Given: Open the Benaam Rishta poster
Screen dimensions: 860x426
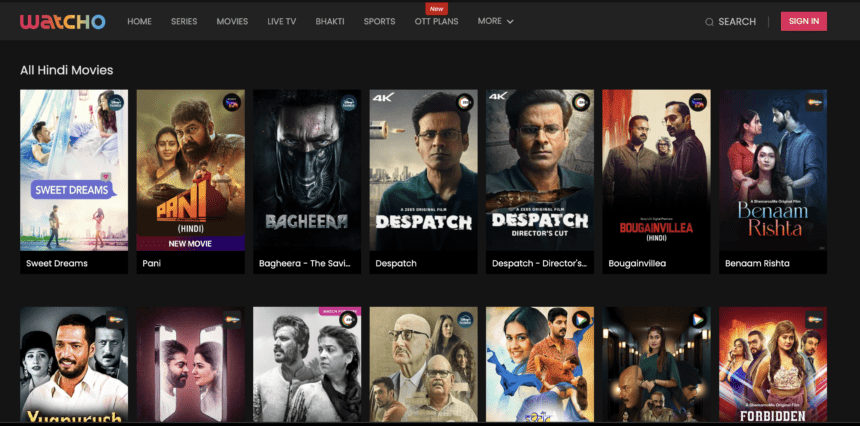Looking at the screenshot, I should point(773,170).
